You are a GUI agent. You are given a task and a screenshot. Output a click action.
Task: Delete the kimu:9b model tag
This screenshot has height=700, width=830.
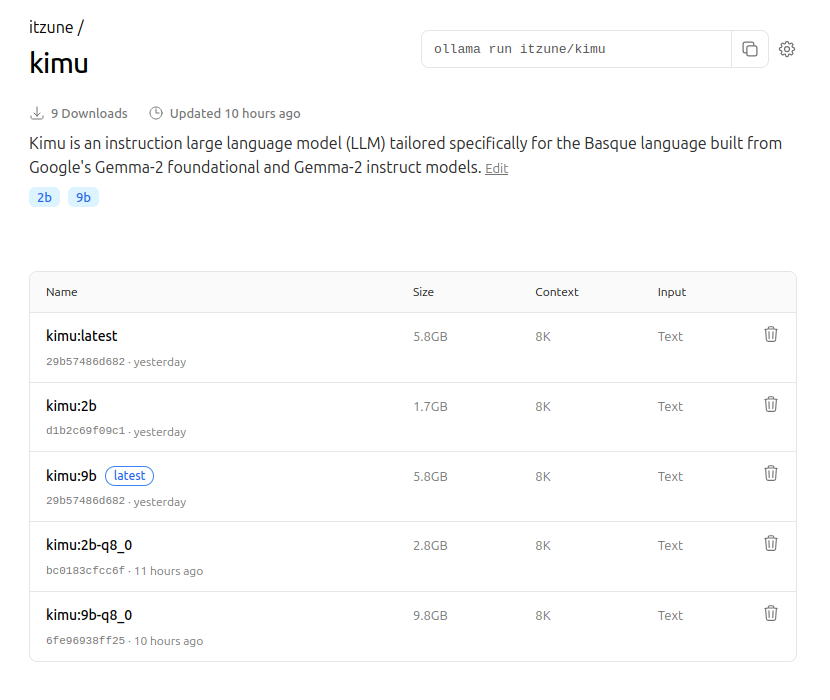click(771, 473)
